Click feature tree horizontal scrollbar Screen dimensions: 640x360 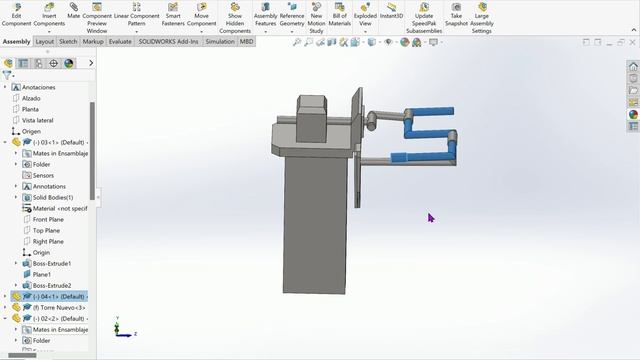click(x=22, y=355)
